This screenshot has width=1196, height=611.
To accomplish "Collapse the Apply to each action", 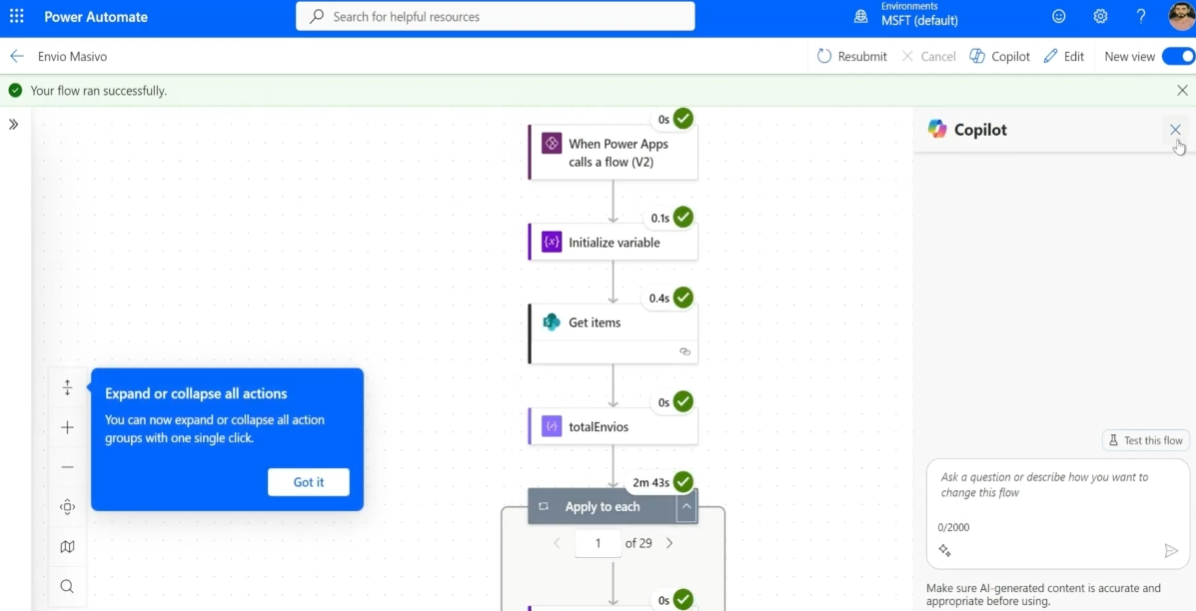I will point(686,507).
